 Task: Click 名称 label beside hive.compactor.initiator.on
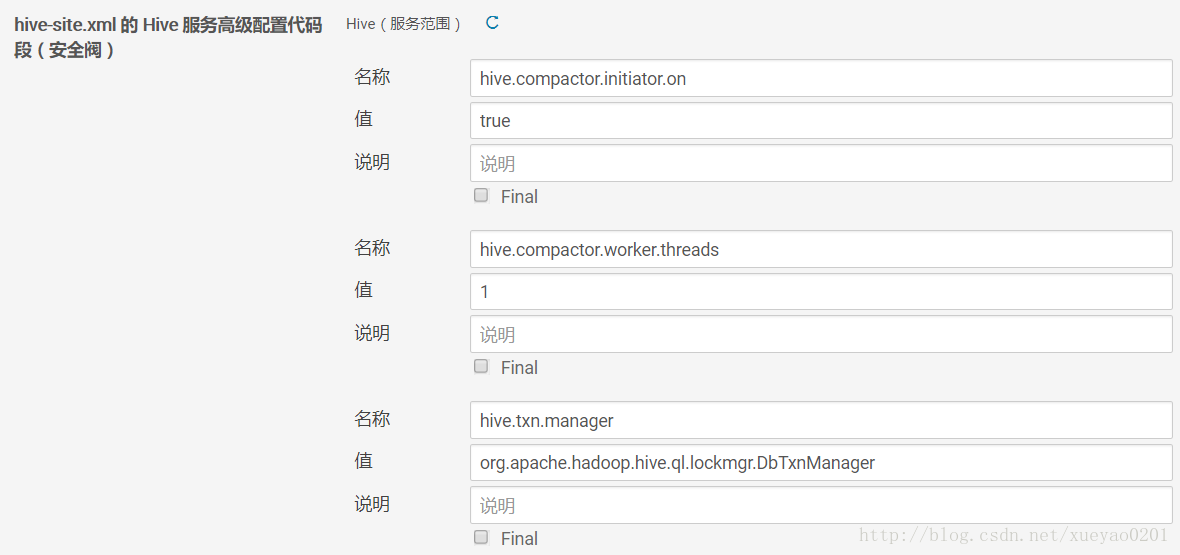pos(372,77)
